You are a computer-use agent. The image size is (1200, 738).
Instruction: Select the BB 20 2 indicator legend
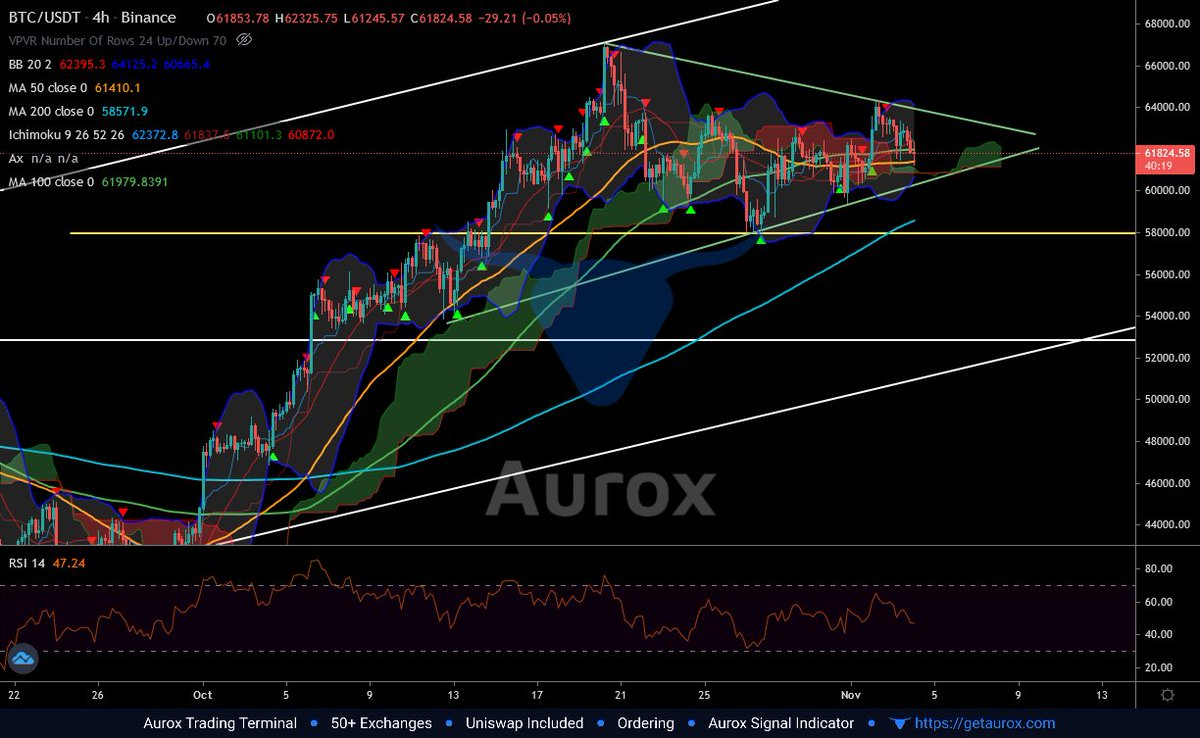(x=28, y=64)
